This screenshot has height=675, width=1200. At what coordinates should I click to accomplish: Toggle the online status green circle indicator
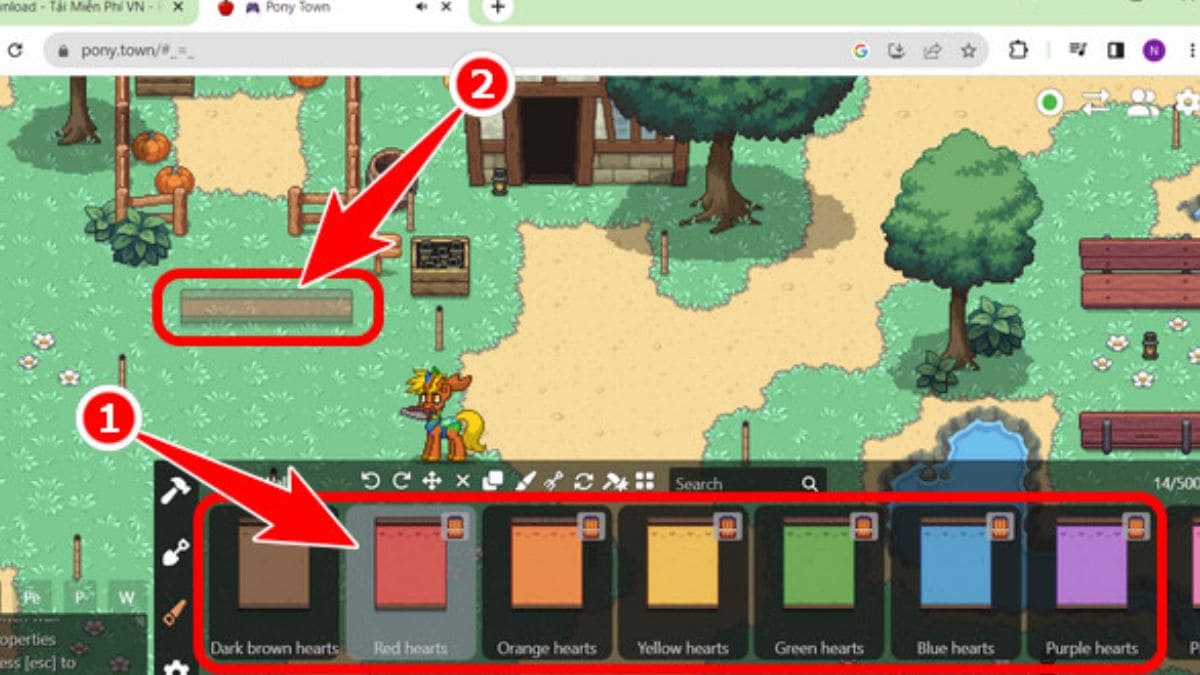click(x=1049, y=101)
